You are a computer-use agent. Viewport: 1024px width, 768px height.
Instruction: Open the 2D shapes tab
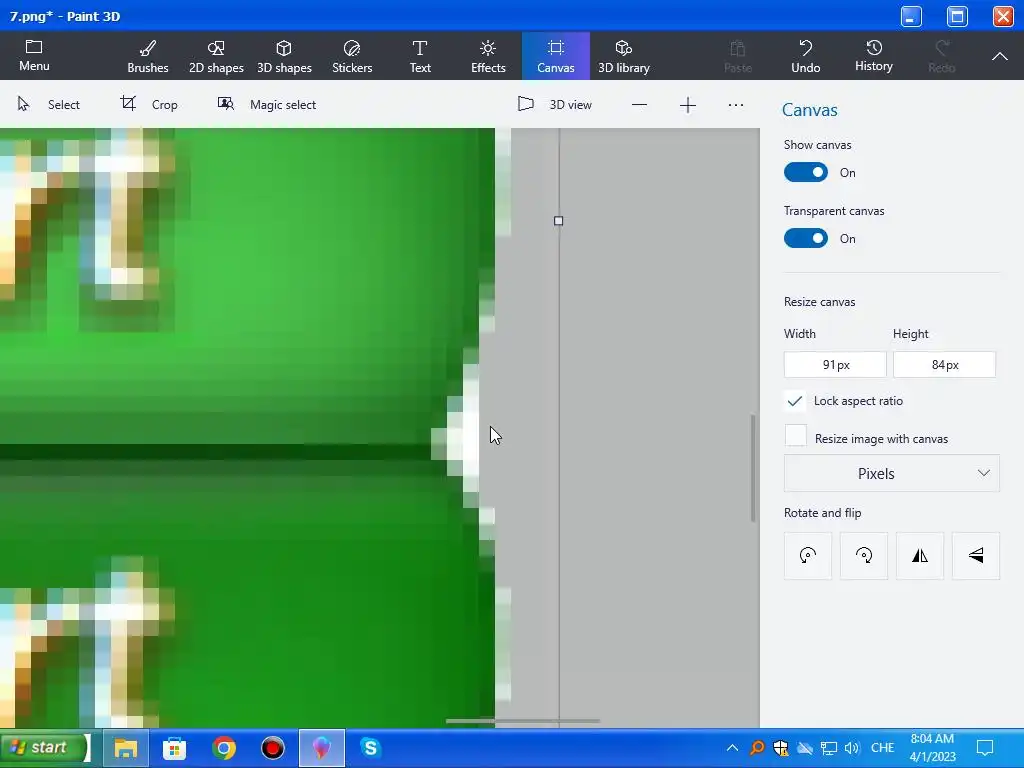click(x=216, y=56)
